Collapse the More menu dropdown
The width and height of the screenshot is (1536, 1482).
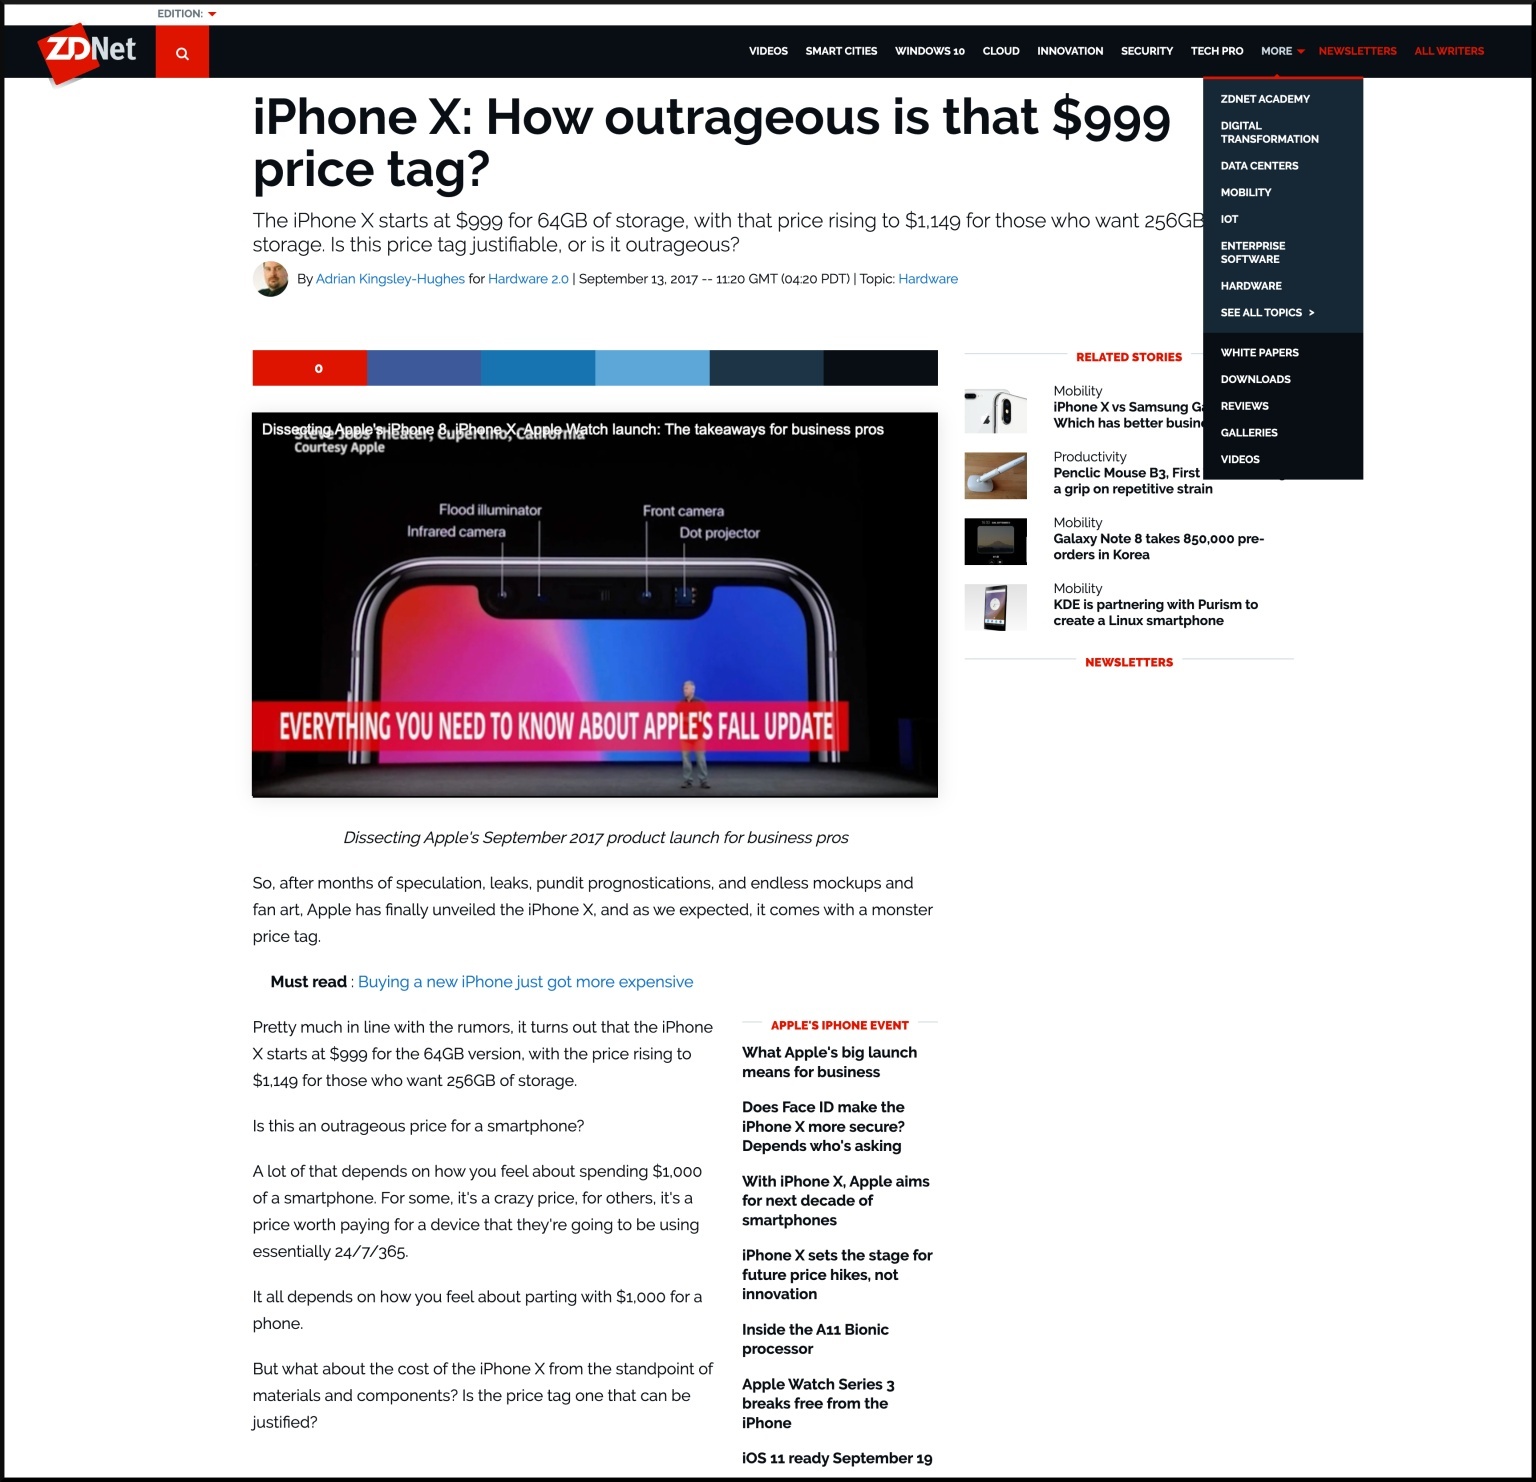coord(1283,51)
